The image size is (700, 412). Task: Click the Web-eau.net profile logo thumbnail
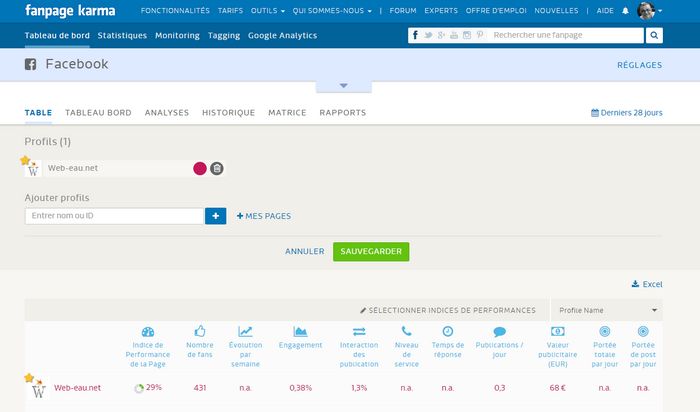click(33, 169)
